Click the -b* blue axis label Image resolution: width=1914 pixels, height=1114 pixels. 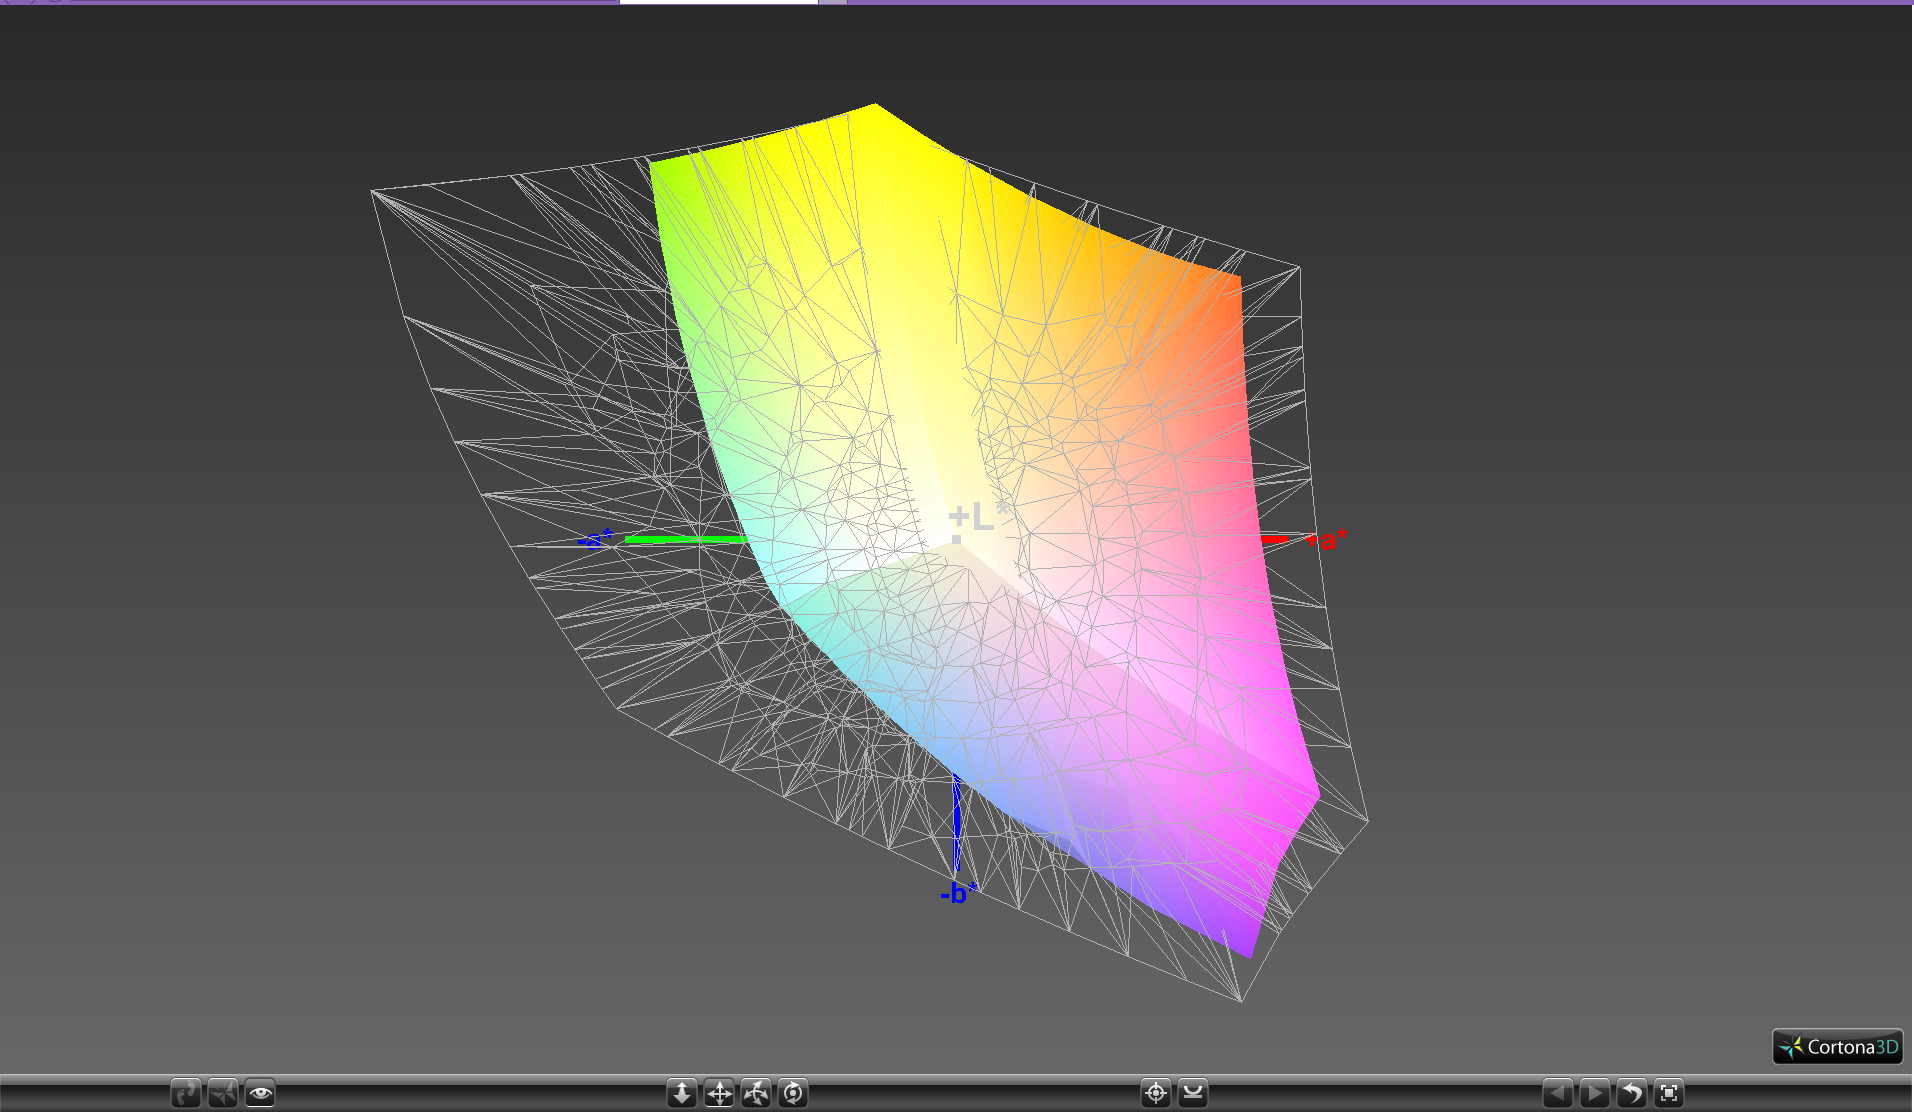coord(958,893)
